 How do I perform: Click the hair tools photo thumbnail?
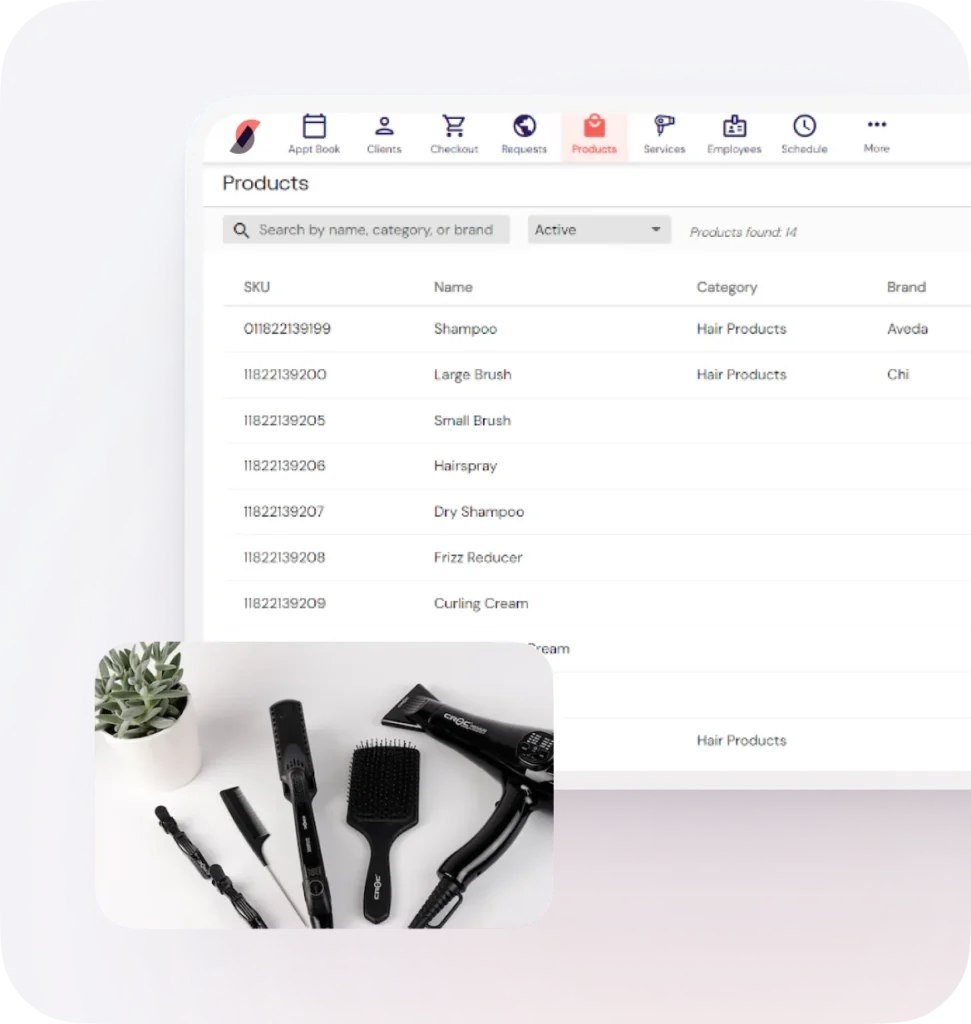(324, 785)
